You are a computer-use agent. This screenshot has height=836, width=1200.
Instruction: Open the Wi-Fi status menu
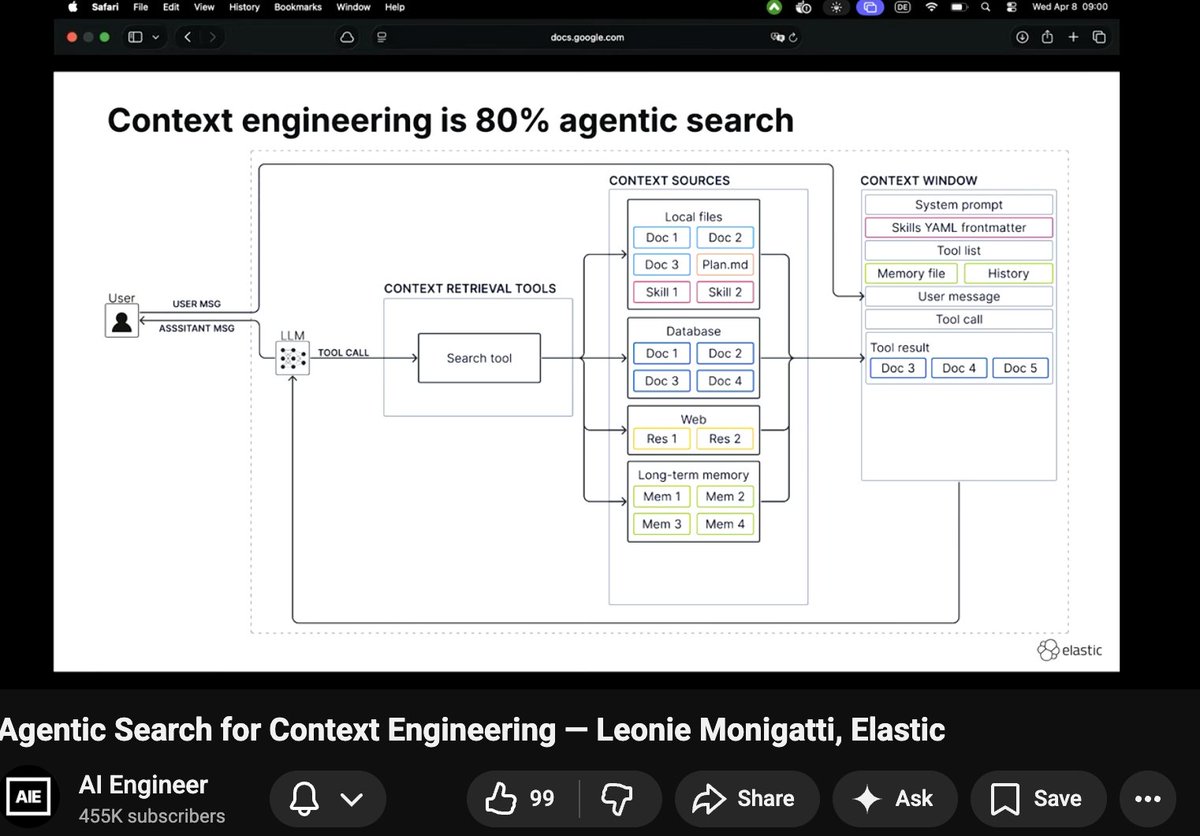pos(932,7)
